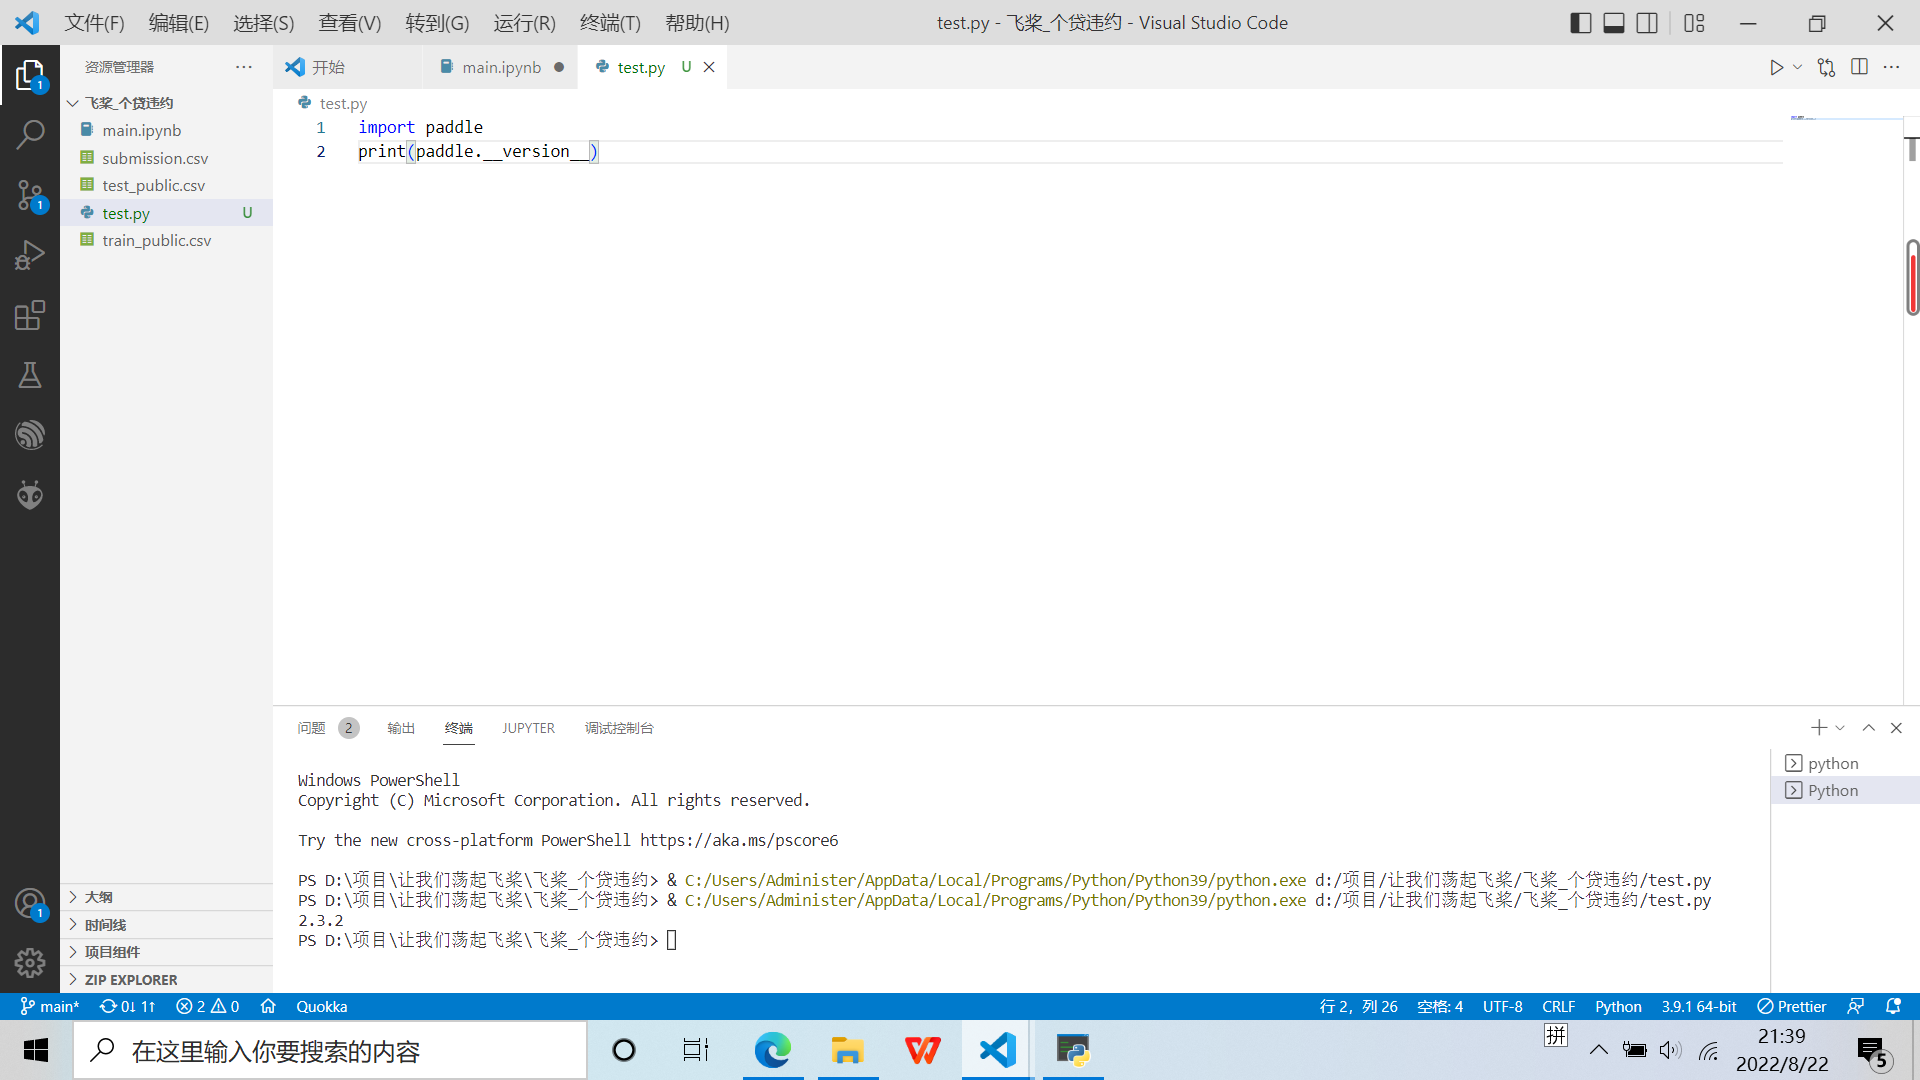The width and height of the screenshot is (1920, 1080).
Task: Click the sync changes icon in the status bar
Action: point(126,1006)
